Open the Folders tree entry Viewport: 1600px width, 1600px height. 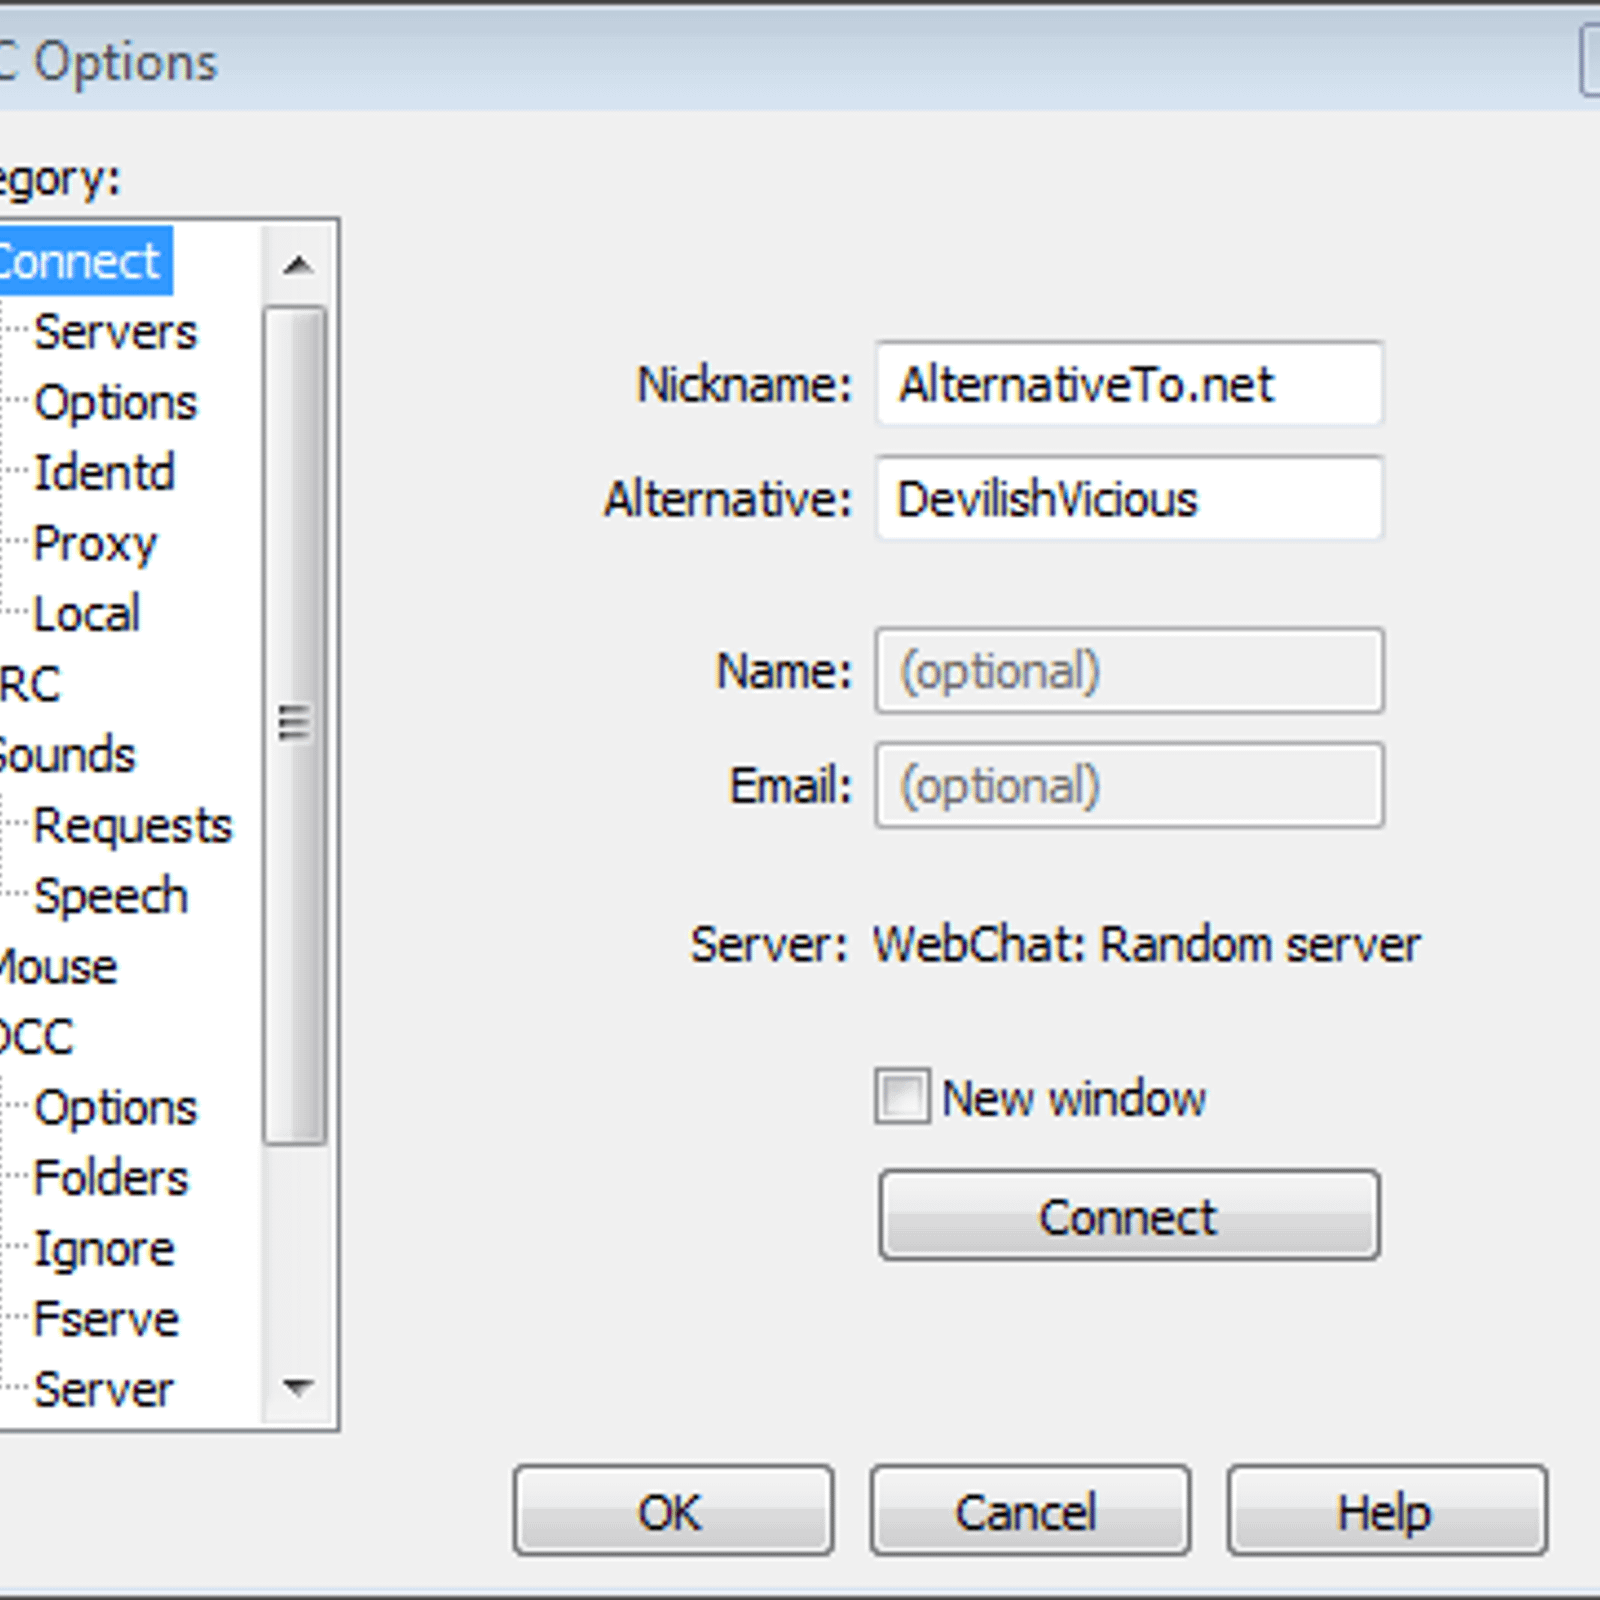(x=110, y=1178)
